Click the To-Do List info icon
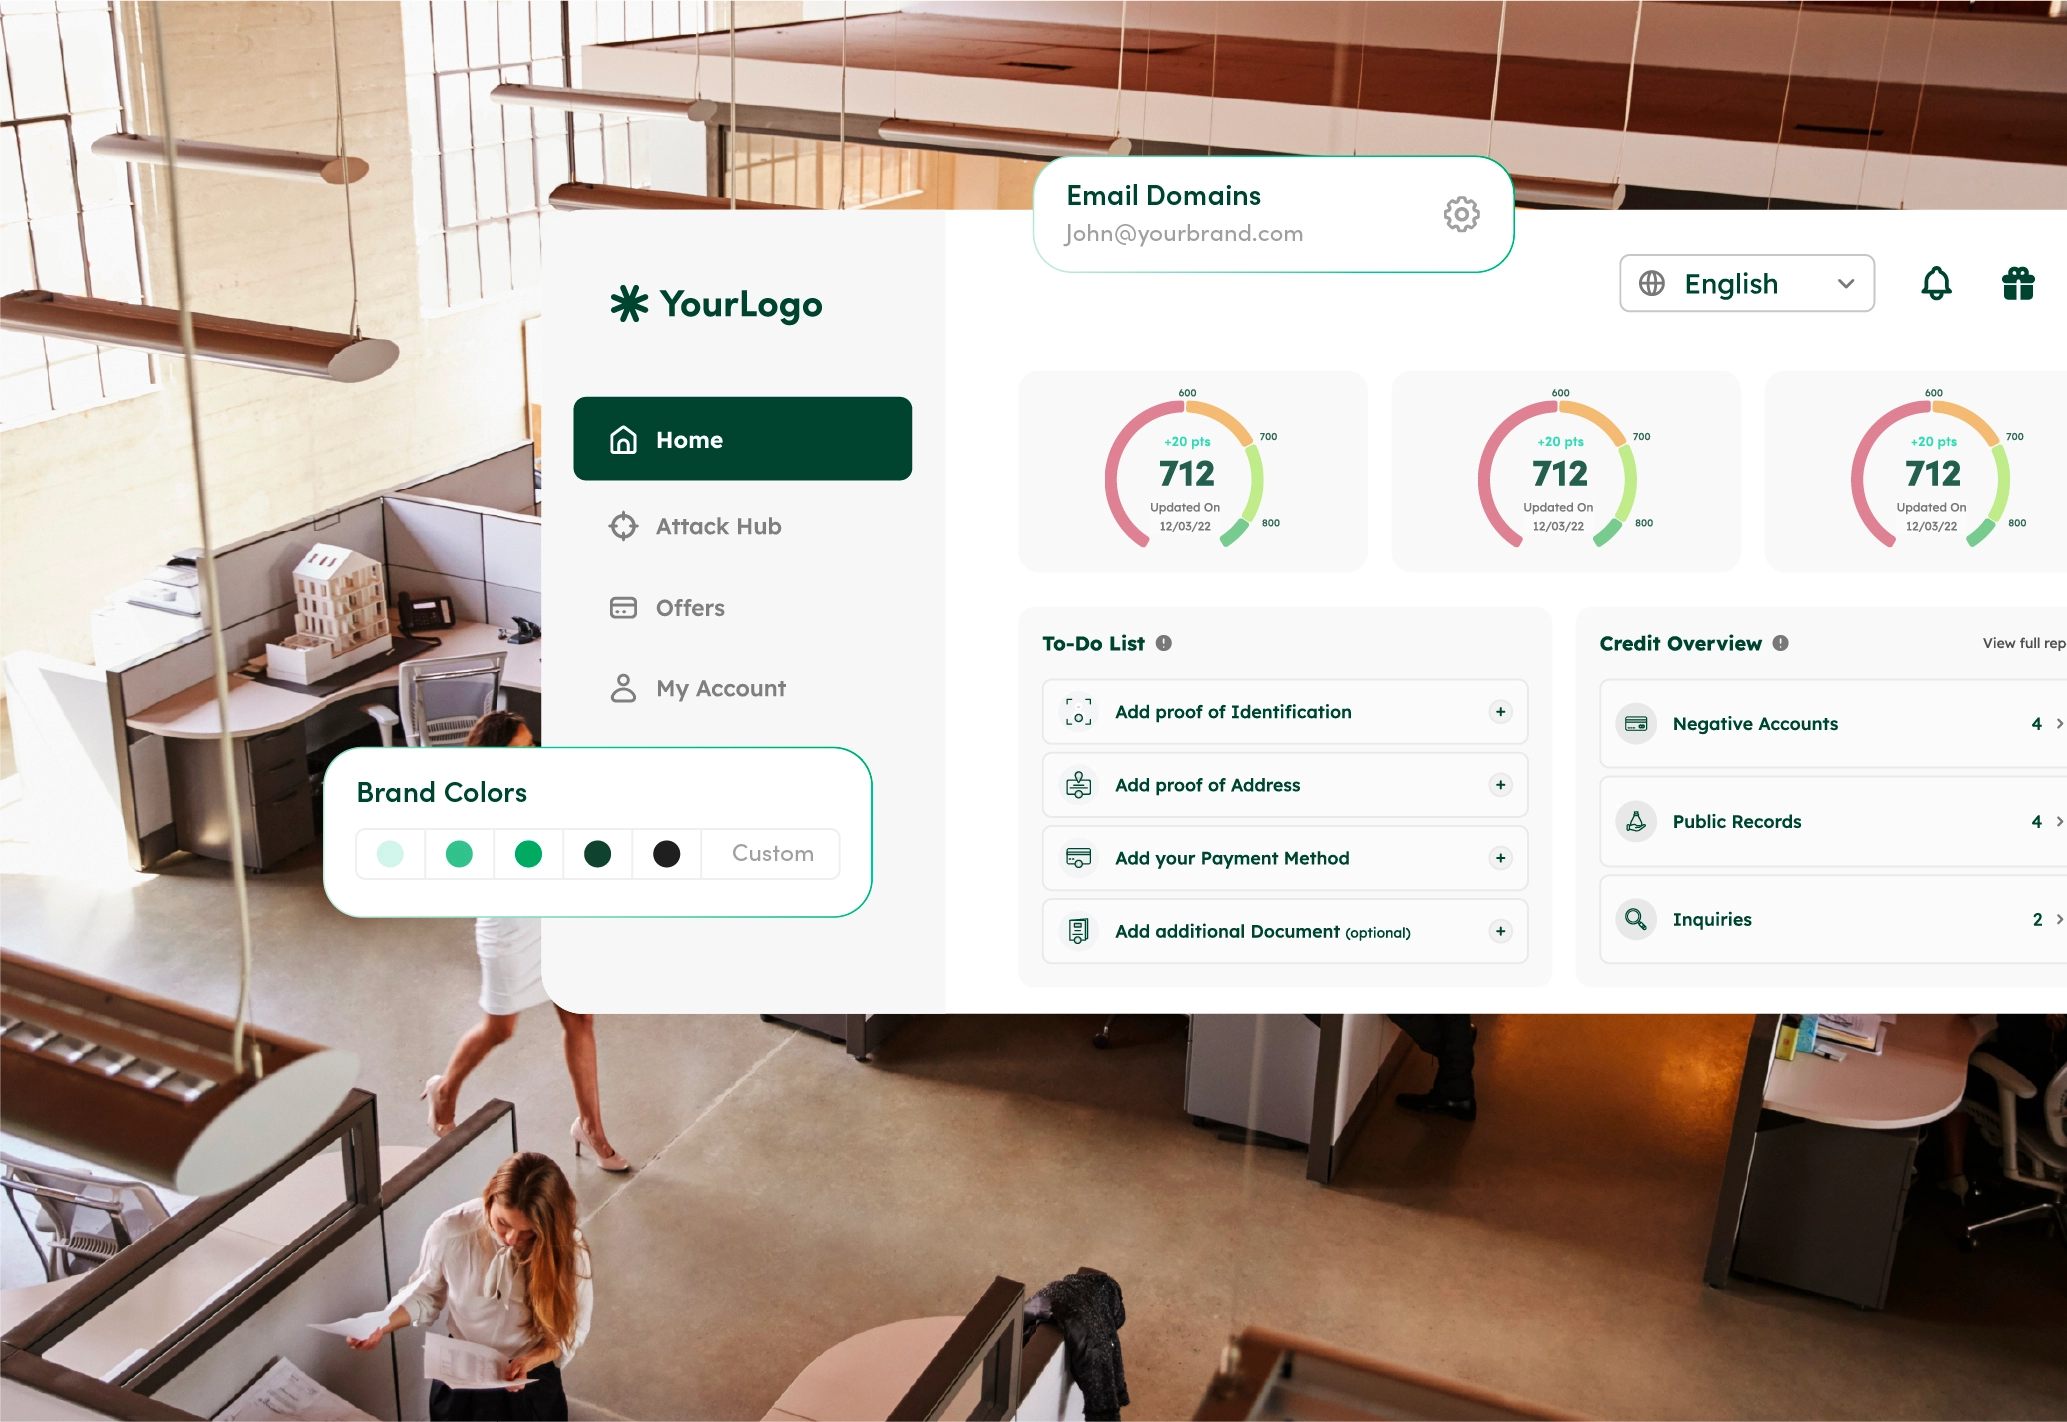Screen dimensions: 2067x1422 (x=1164, y=643)
